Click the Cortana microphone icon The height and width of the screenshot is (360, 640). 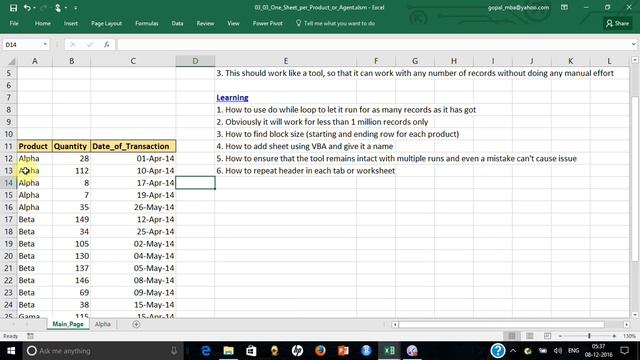pyautogui.click(x=174, y=351)
